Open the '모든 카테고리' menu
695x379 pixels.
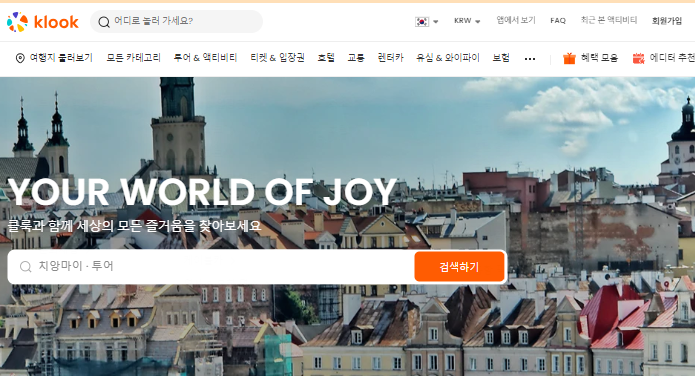coord(133,58)
